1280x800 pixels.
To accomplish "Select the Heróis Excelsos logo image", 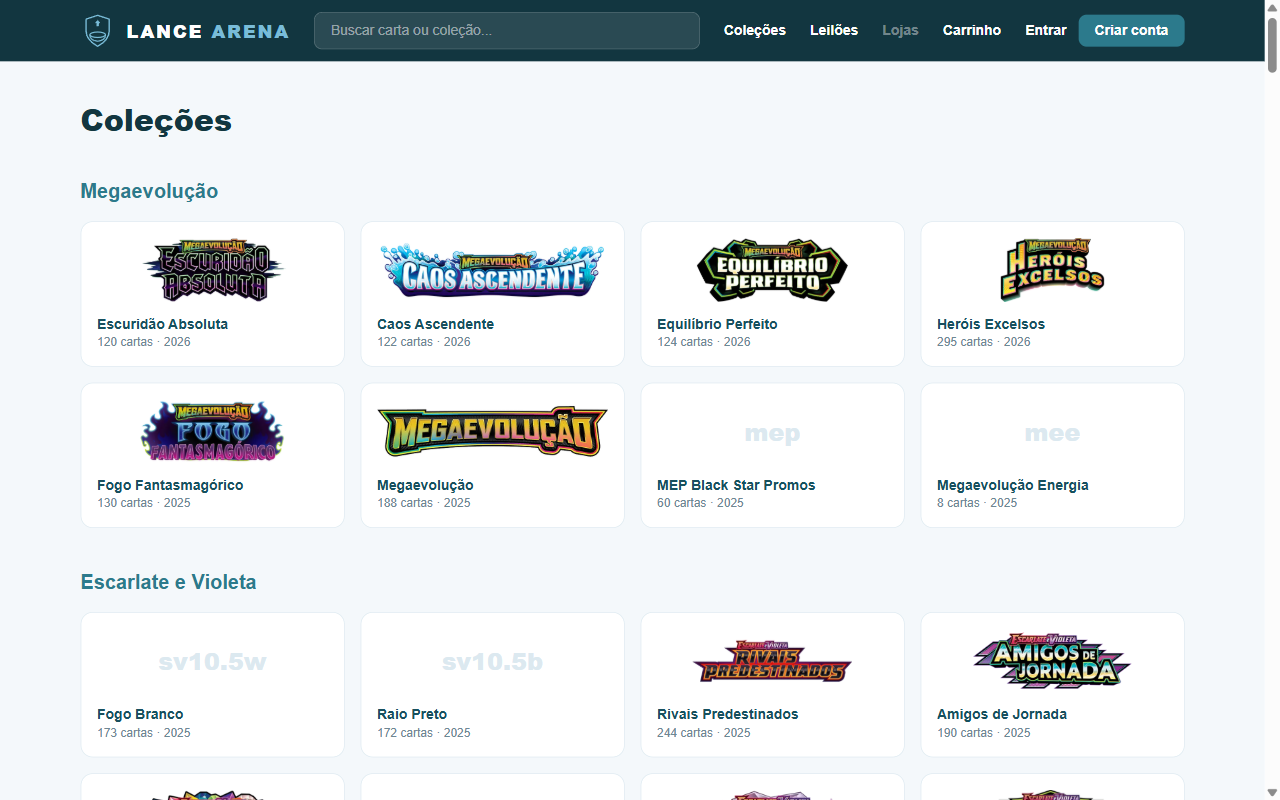I will click(x=1053, y=270).
